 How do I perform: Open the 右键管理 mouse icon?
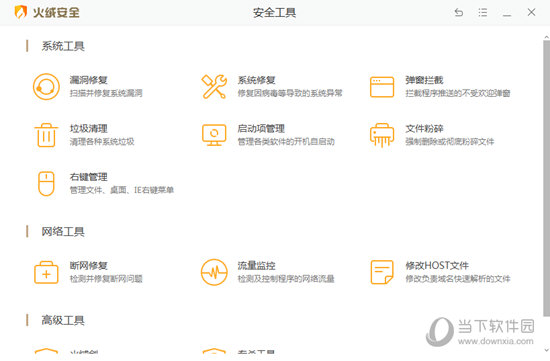point(46,183)
